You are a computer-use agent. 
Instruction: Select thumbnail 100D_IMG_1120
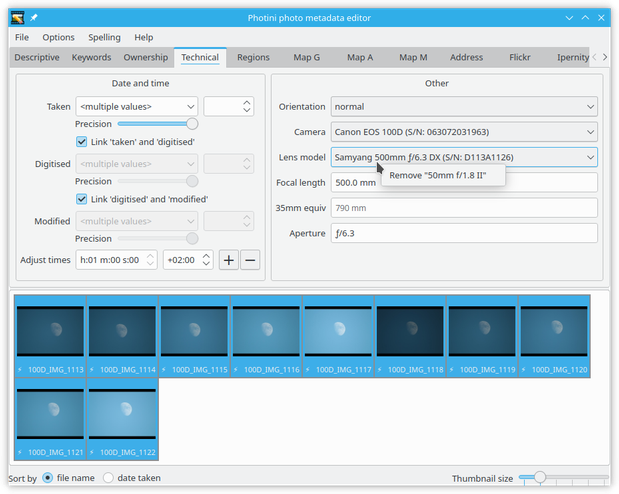554,336
